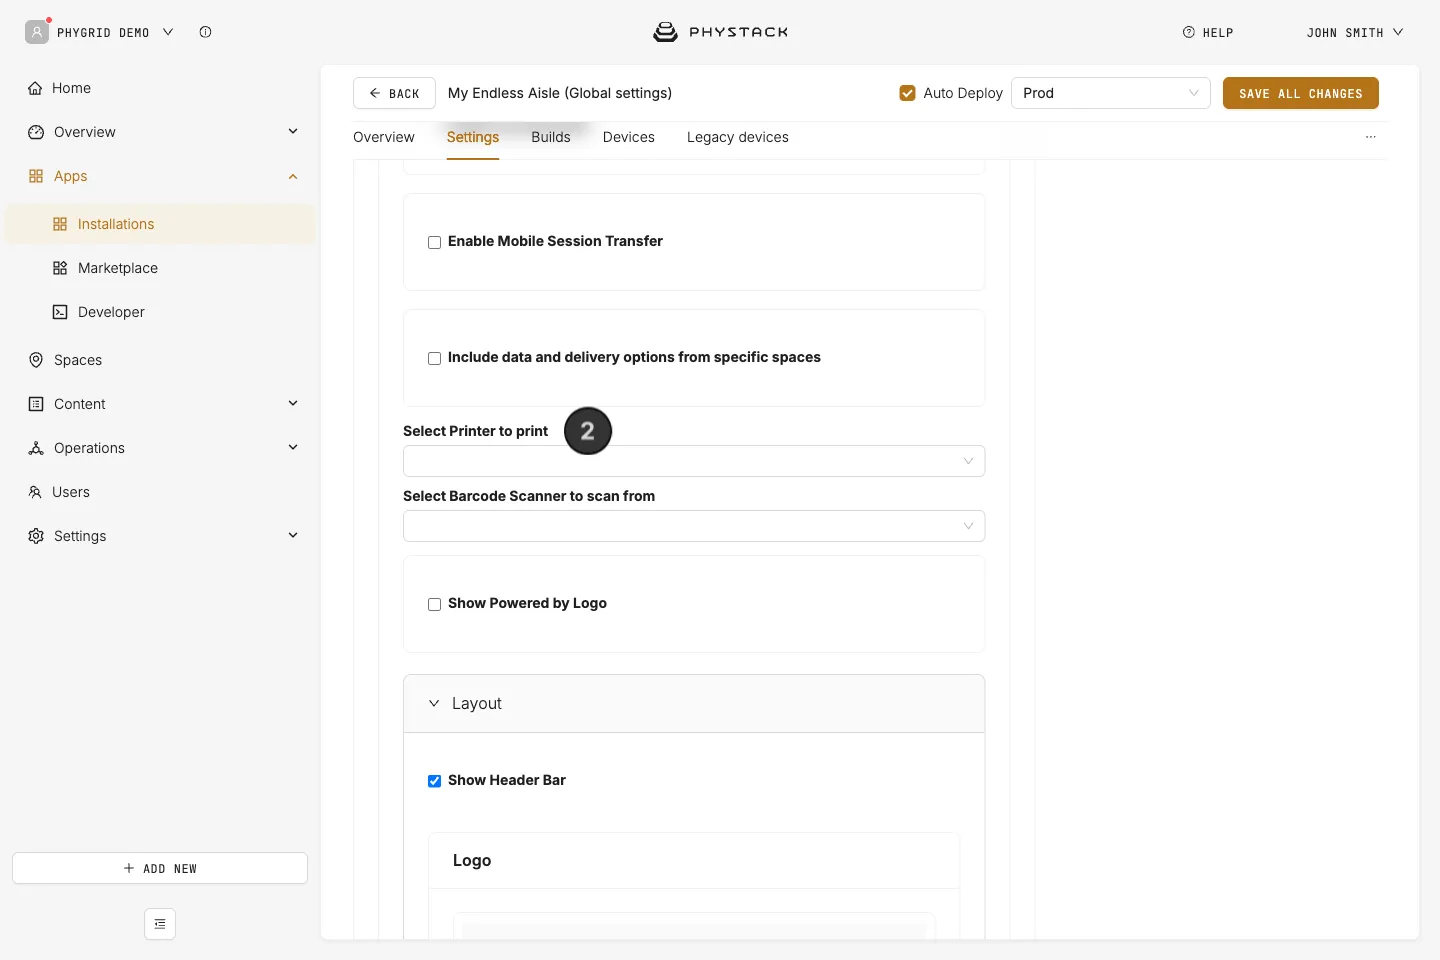Image resolution: width=1440 pixels, height=960 pixels.
Task: Enable Show Powered by Logo checkbox
Action: click(x=434, y=604)
